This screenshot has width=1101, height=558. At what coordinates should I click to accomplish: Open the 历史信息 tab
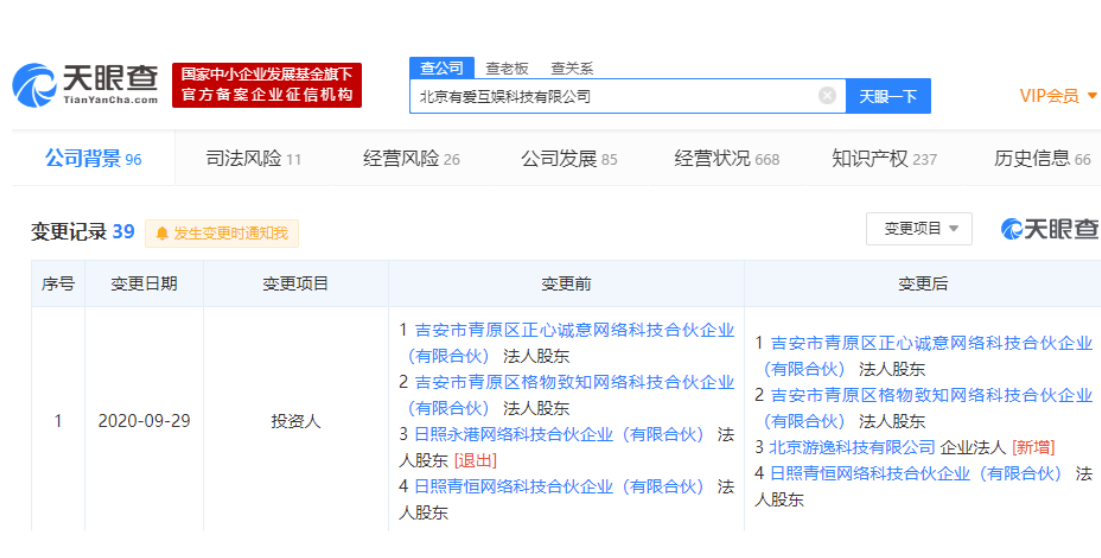(1043, 159)
